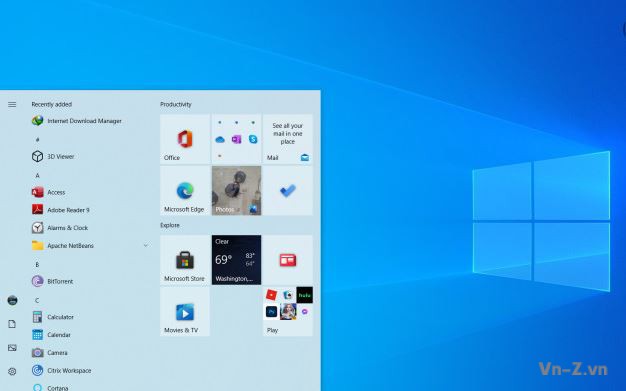Launch Microsoft Edge from the tiles

click(185, 191)
